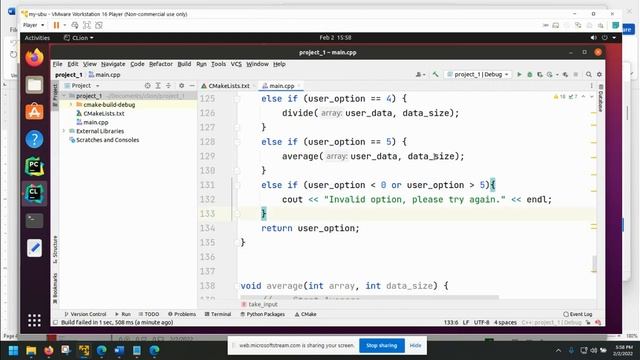The image size is (640, 360).
Task: Click the Build hammer icon in CLion toolbar
Action: tap(436, 75)
